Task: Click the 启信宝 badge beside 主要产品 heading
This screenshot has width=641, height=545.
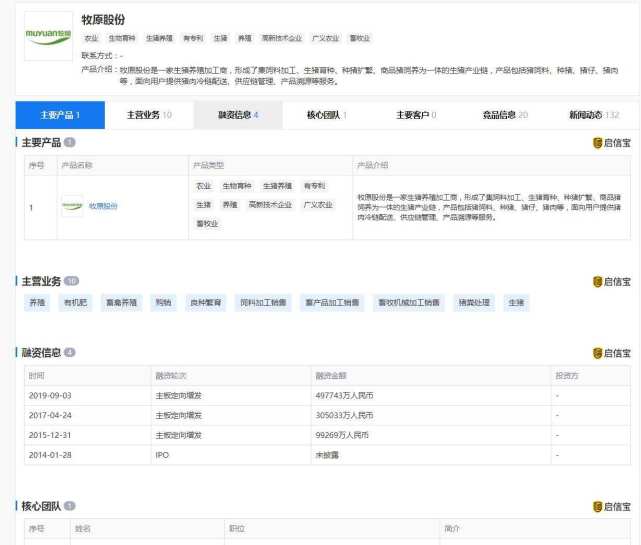Action: (612, 143)
